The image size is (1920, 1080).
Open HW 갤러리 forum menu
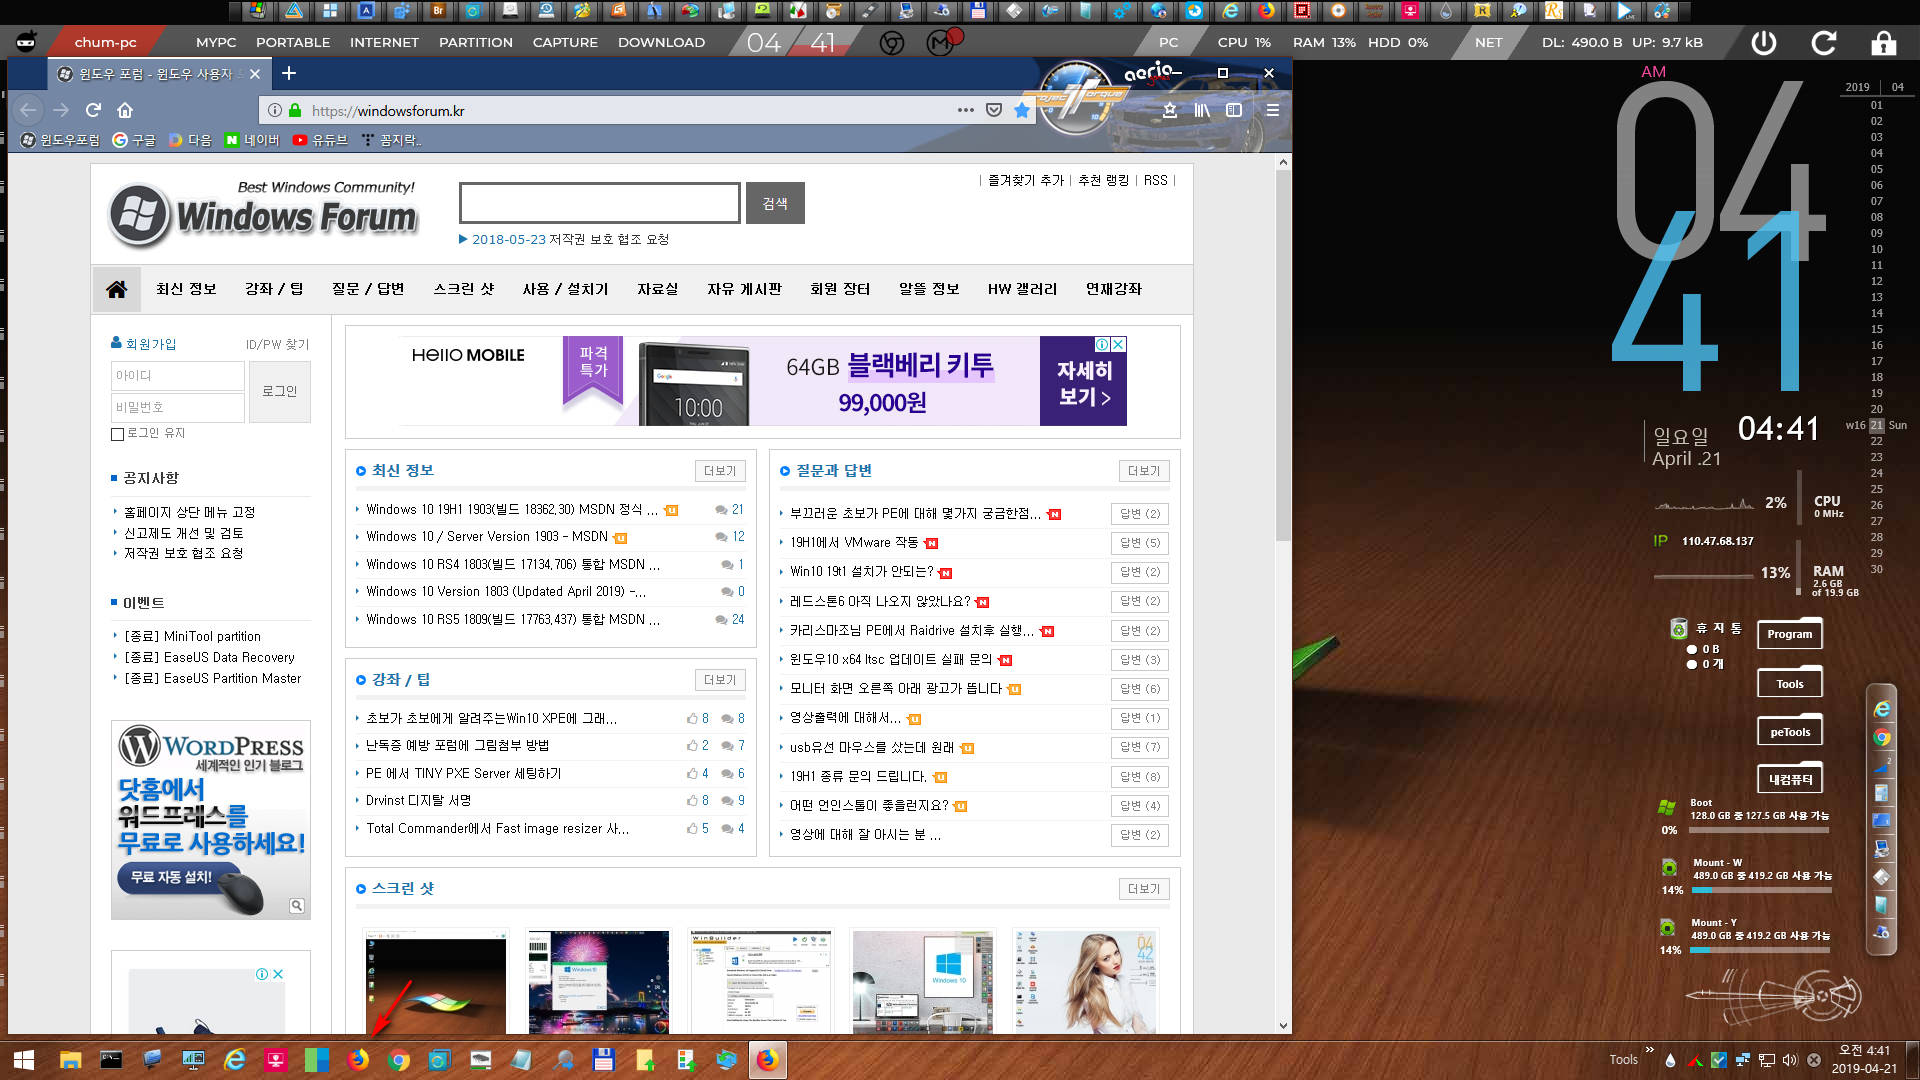click(1022, 289)
